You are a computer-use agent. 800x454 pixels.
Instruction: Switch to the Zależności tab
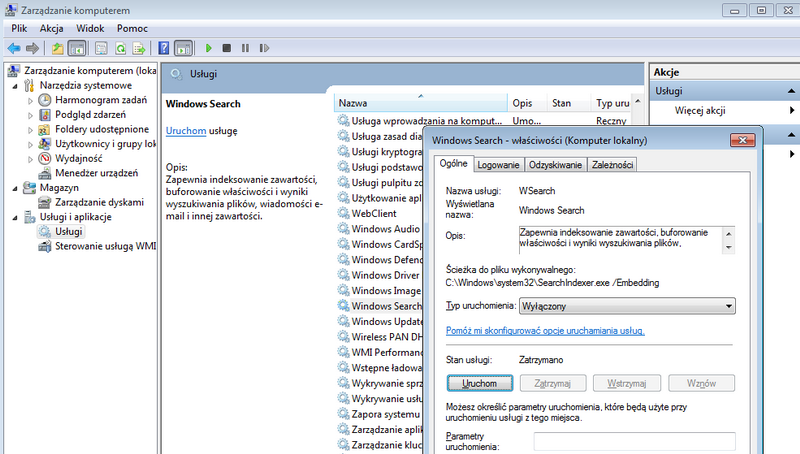click(612, 165)
